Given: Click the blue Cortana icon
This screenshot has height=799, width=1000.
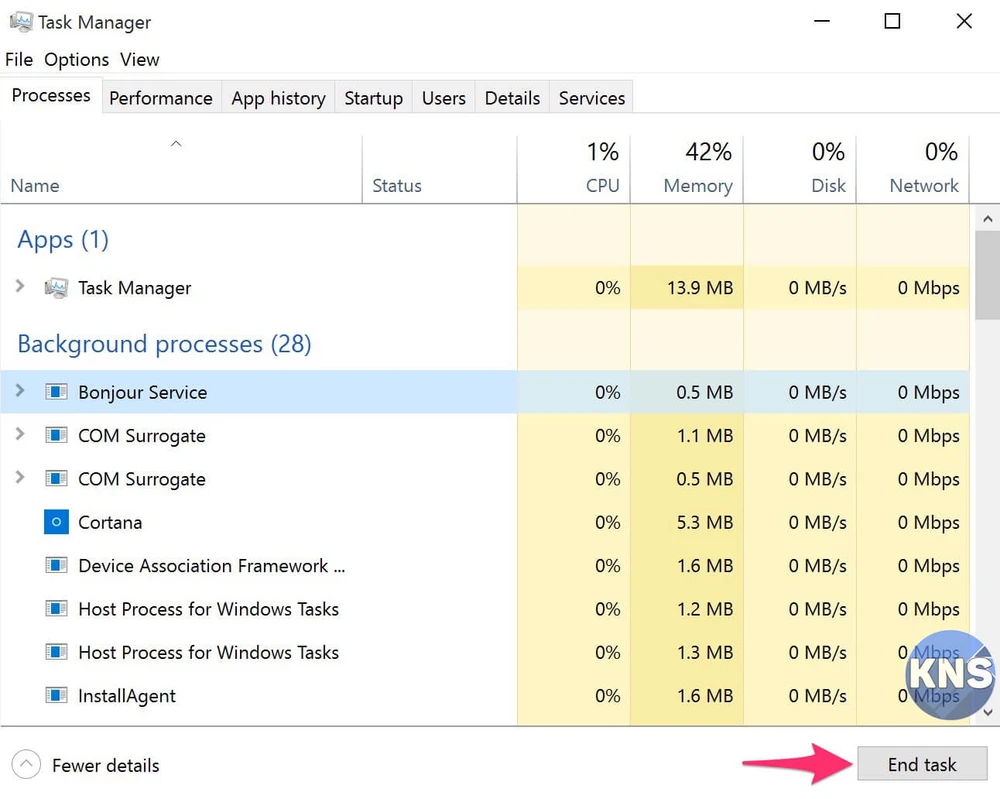Looking at the screenshot, I should [x=56, y=522].
